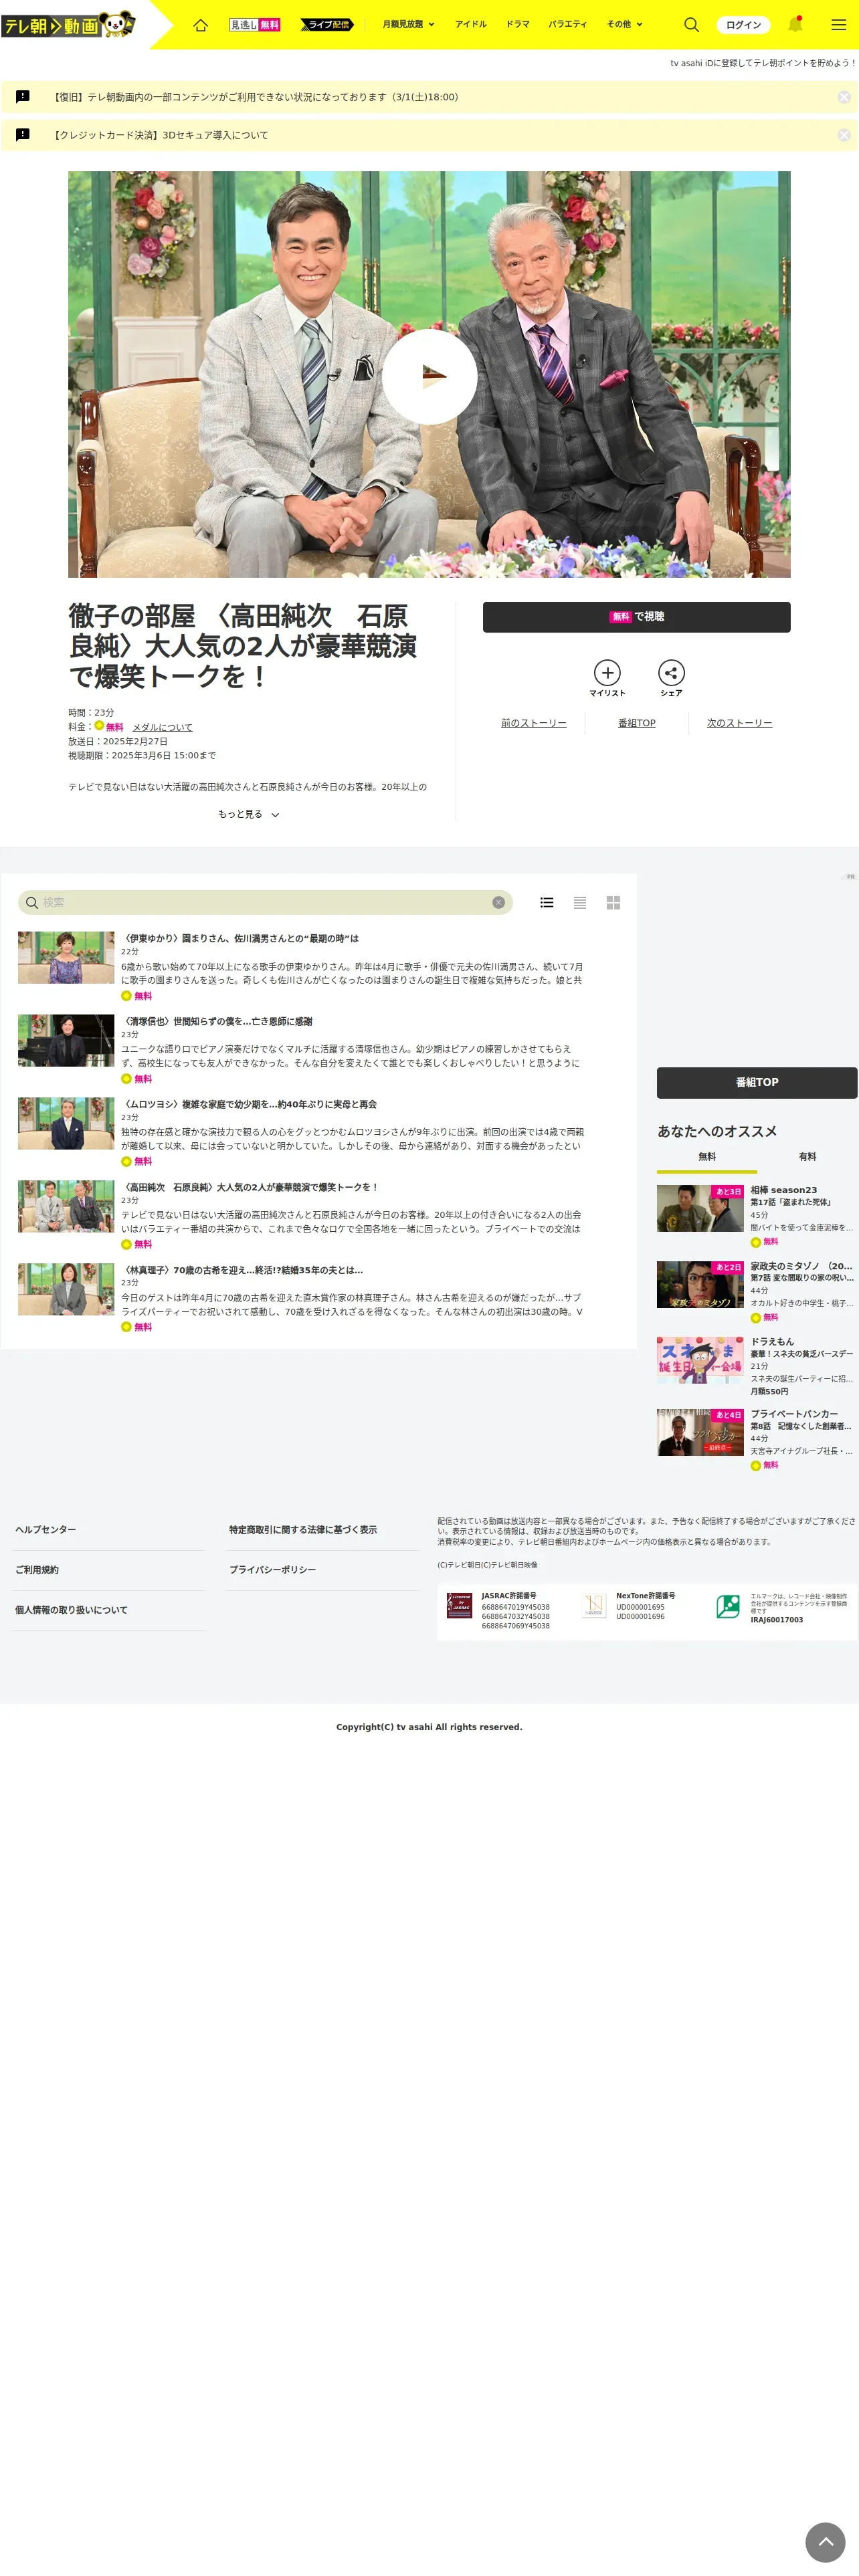The image size is (859, 2576).
Task: Open the 見逃し無料 section
Action: click(x=255, y=25)
